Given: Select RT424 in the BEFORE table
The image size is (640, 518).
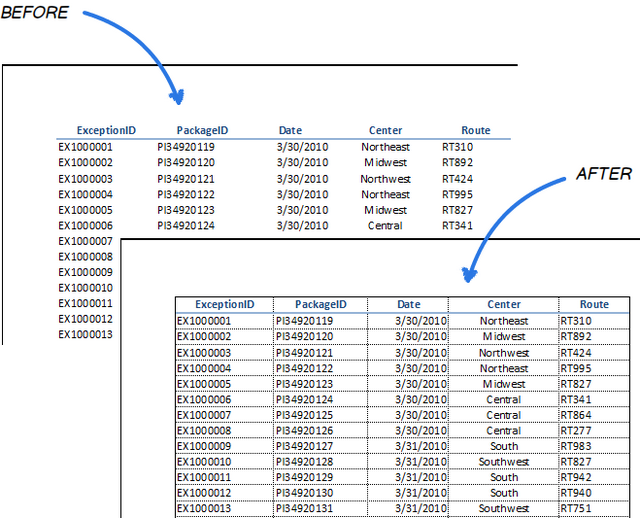Looking at the screenshot, I should [x=457, y=179].
